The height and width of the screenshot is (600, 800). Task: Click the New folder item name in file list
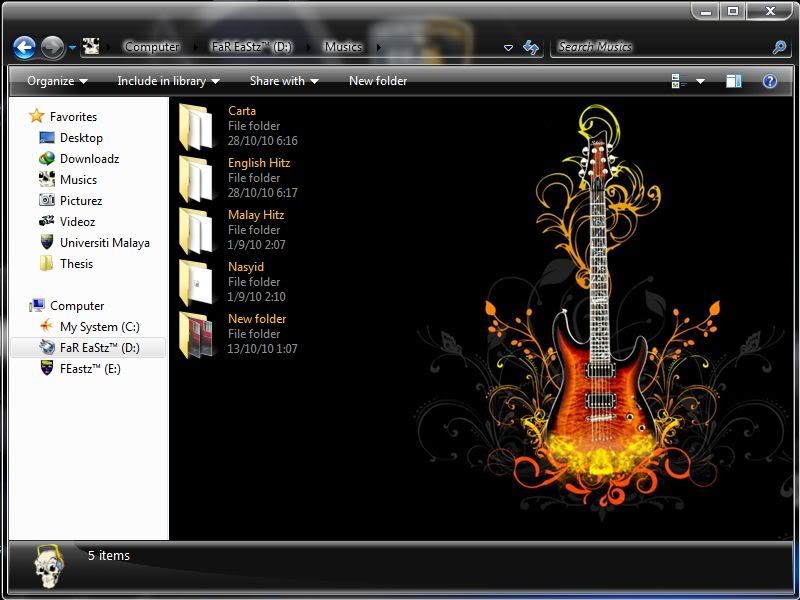pyautogui.click(x=257, y=319)
